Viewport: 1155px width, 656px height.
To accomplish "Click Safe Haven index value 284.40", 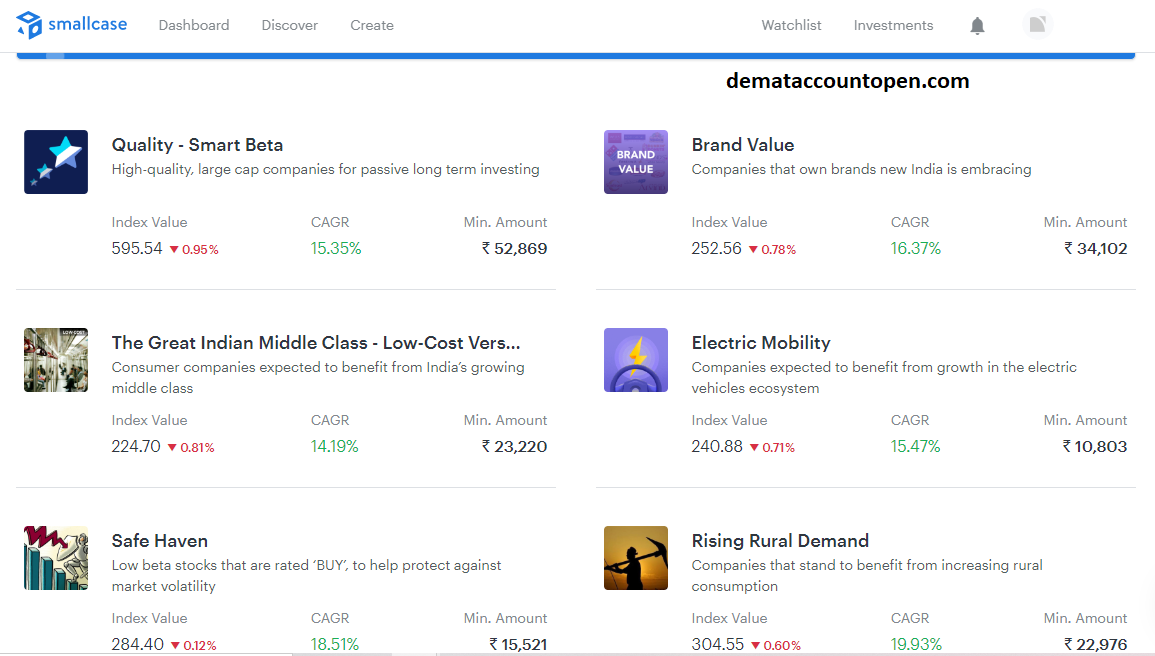I will [x=138, y=644].
